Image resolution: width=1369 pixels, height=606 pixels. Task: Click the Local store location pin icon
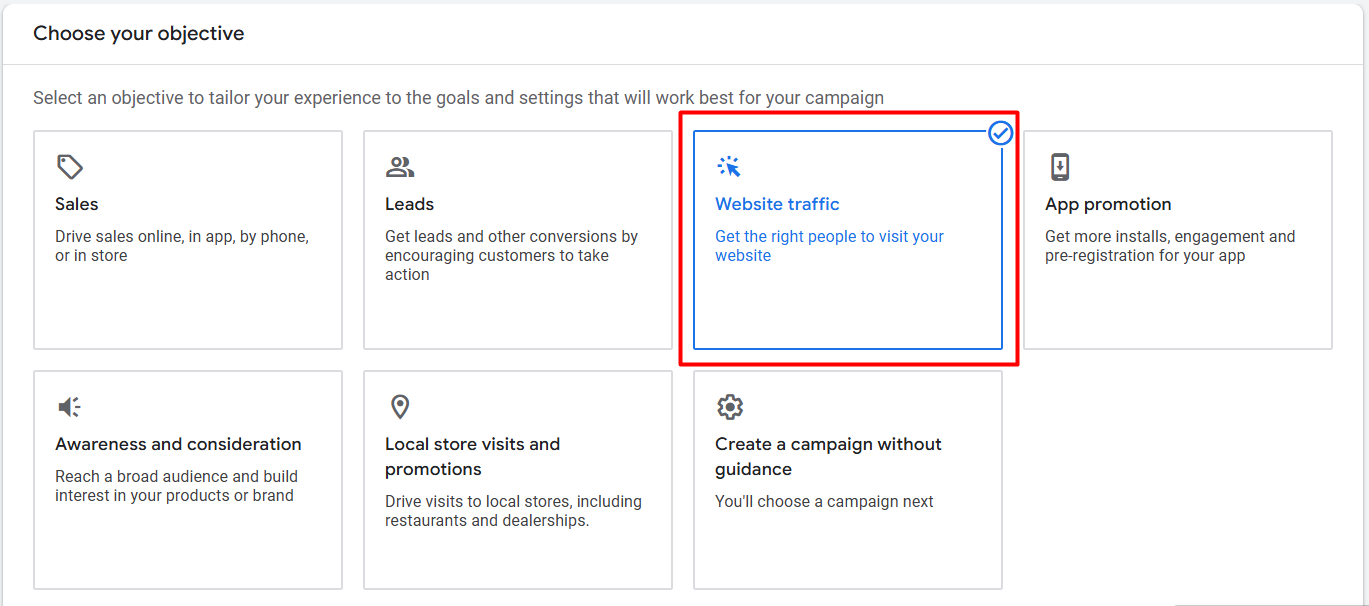[400, 407]
